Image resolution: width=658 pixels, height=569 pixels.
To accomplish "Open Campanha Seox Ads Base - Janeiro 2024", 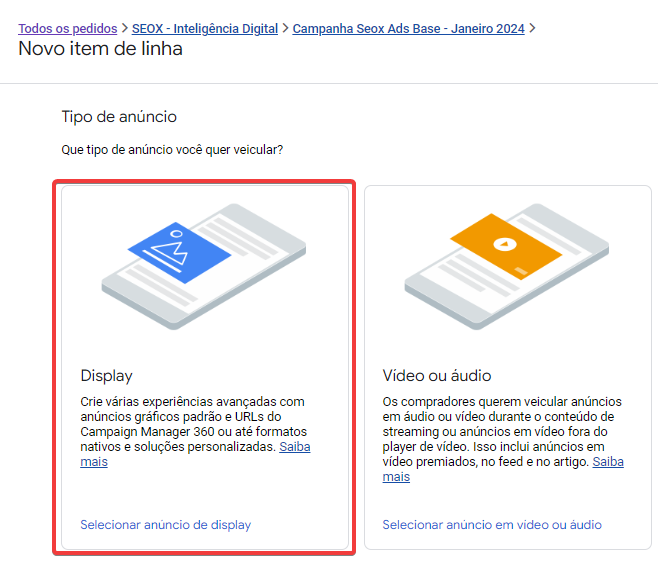I will (x=408, y=29).
